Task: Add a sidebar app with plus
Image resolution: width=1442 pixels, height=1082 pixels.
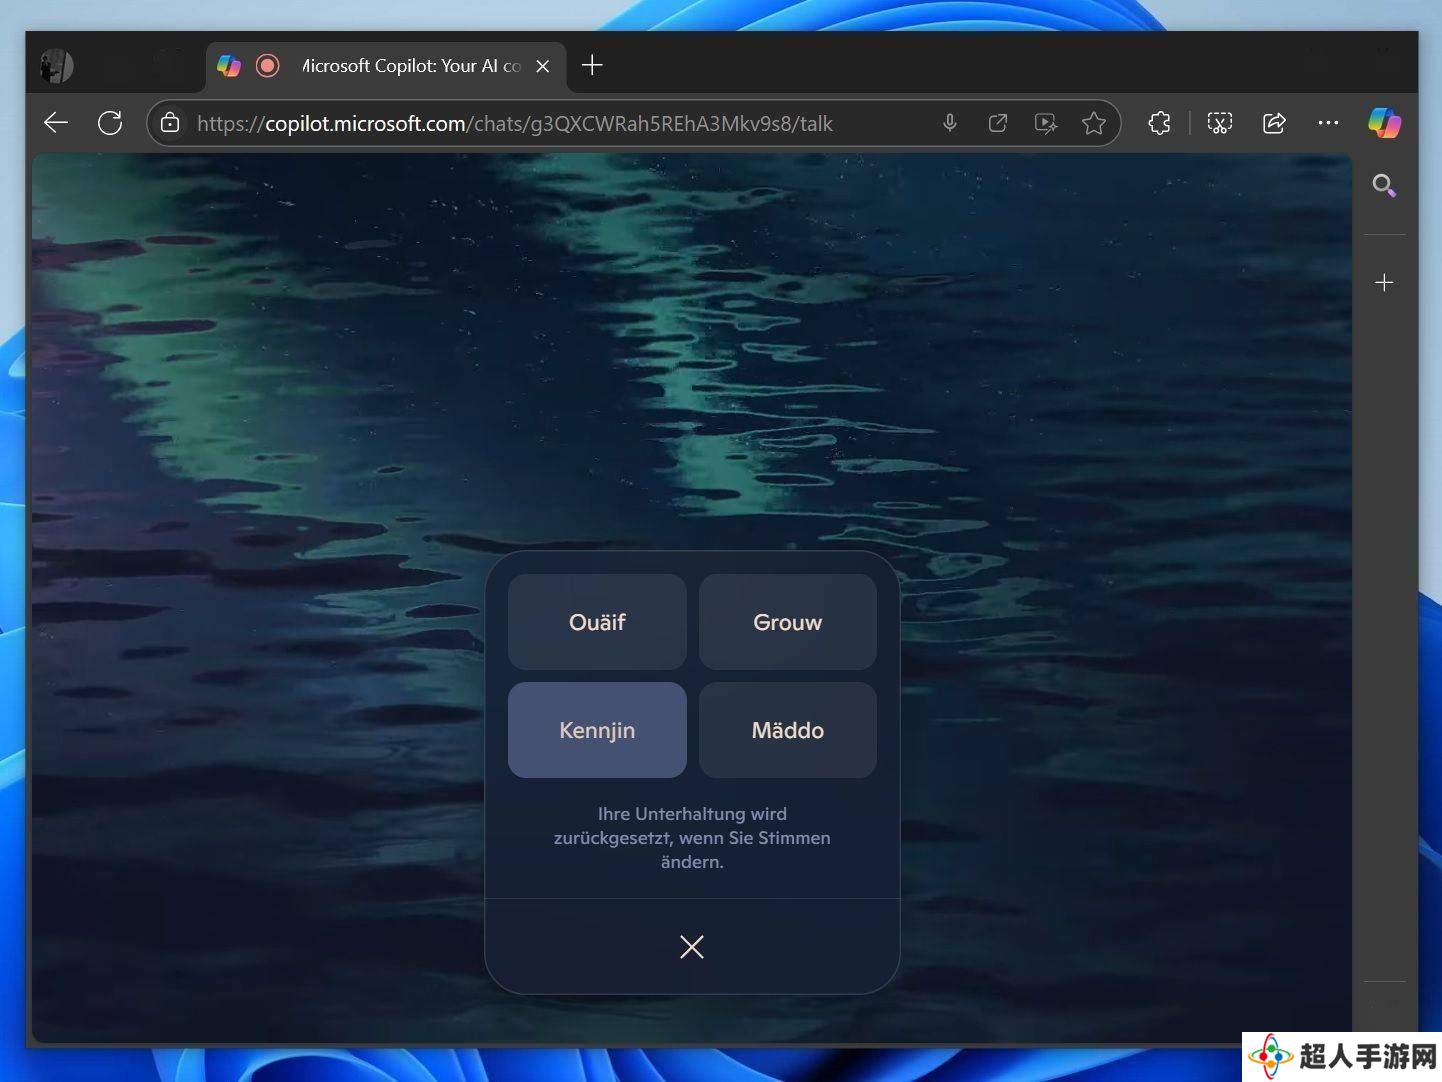Action: (x=1384, y=283)
